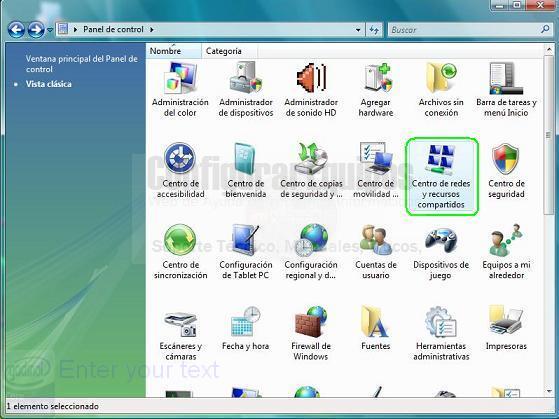This screenshot has width=559, height=419.
Task: Open Barra de tareas y menú Inicio
Action: (506, 89)
